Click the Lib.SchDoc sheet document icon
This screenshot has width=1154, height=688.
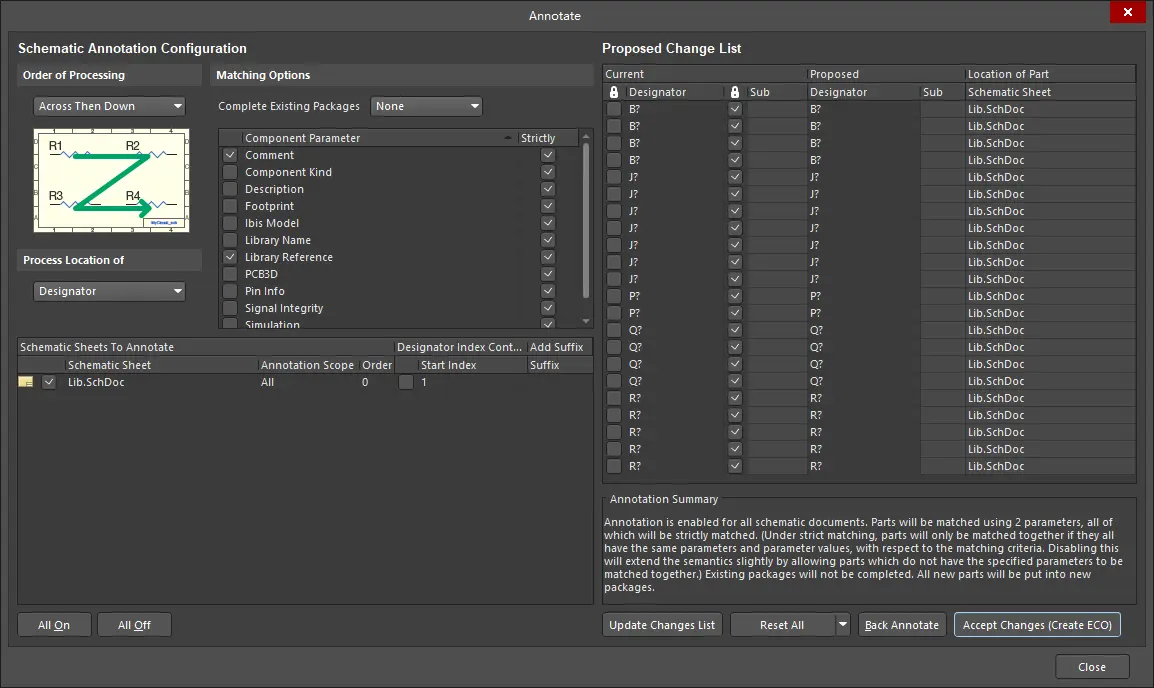click(26, 382)
